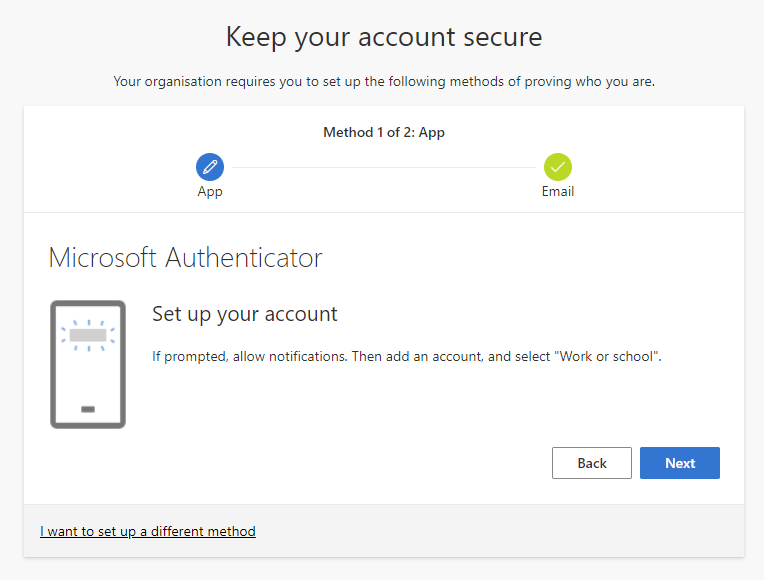The image size is (764, 580).
Task: Select the App step label
Action: 210,192
